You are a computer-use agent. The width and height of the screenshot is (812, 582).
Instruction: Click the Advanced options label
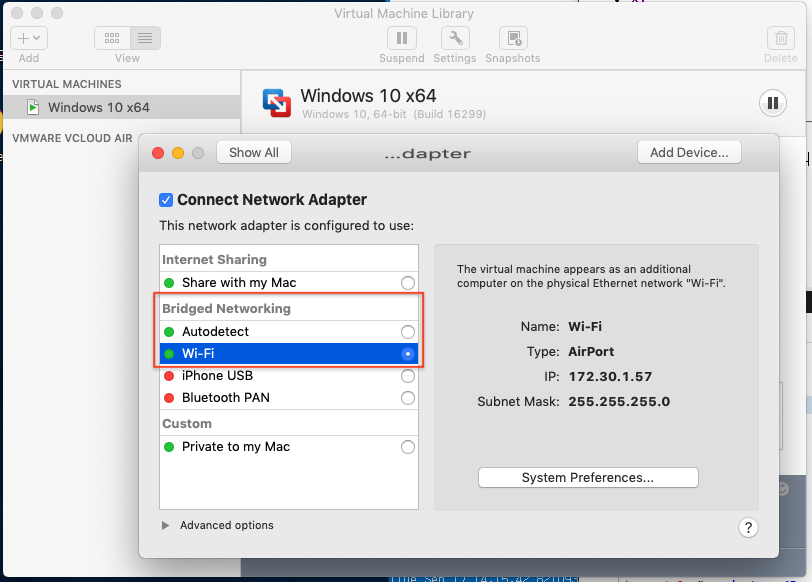pos(227,526)
